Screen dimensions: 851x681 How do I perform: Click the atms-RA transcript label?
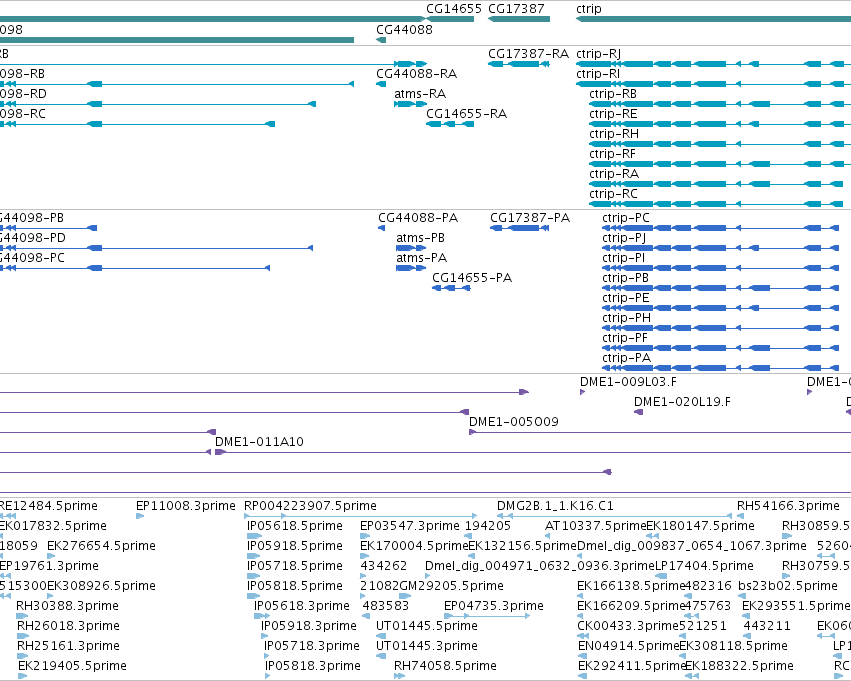point(420,94)
